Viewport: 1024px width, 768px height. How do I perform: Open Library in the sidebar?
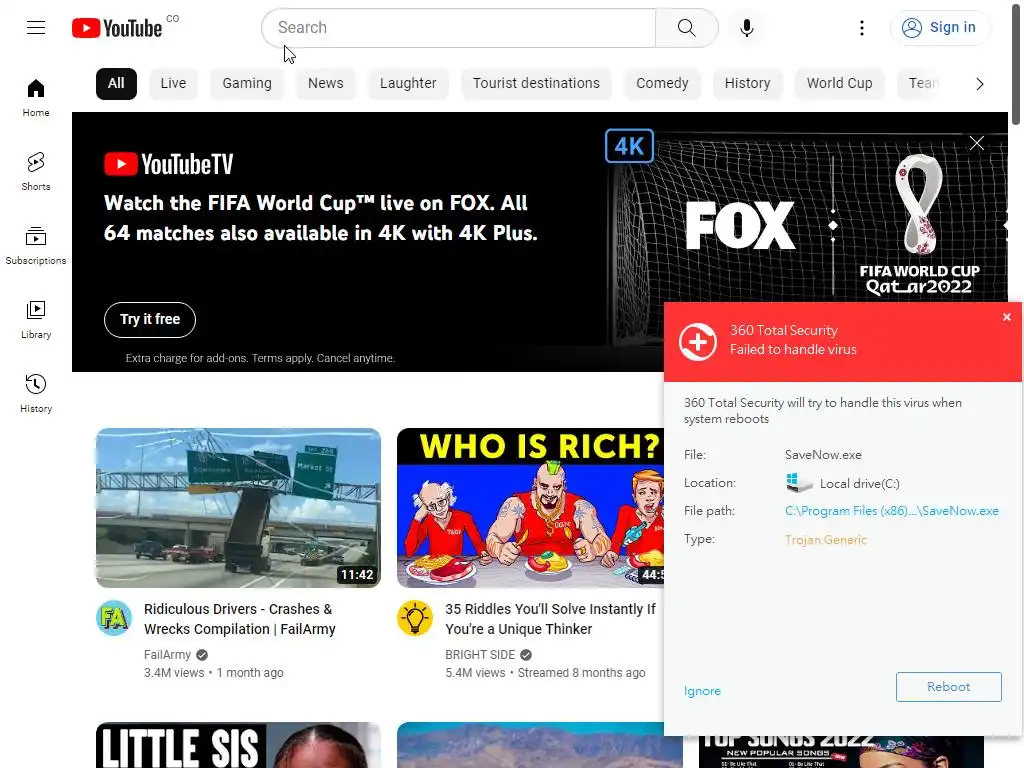click(36, 320)
